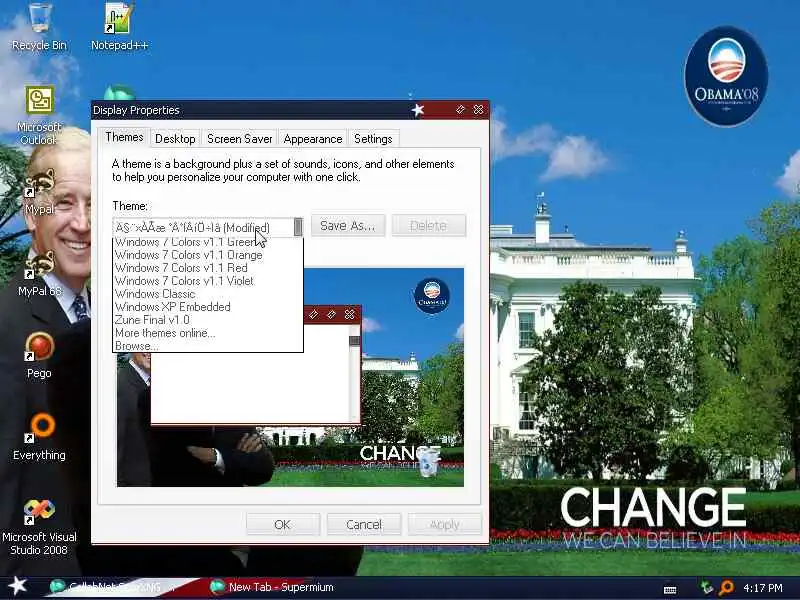Click the 4:17 PM taskbar clock
This screenshot has height=600, width=800.
(x=763, y=588)
